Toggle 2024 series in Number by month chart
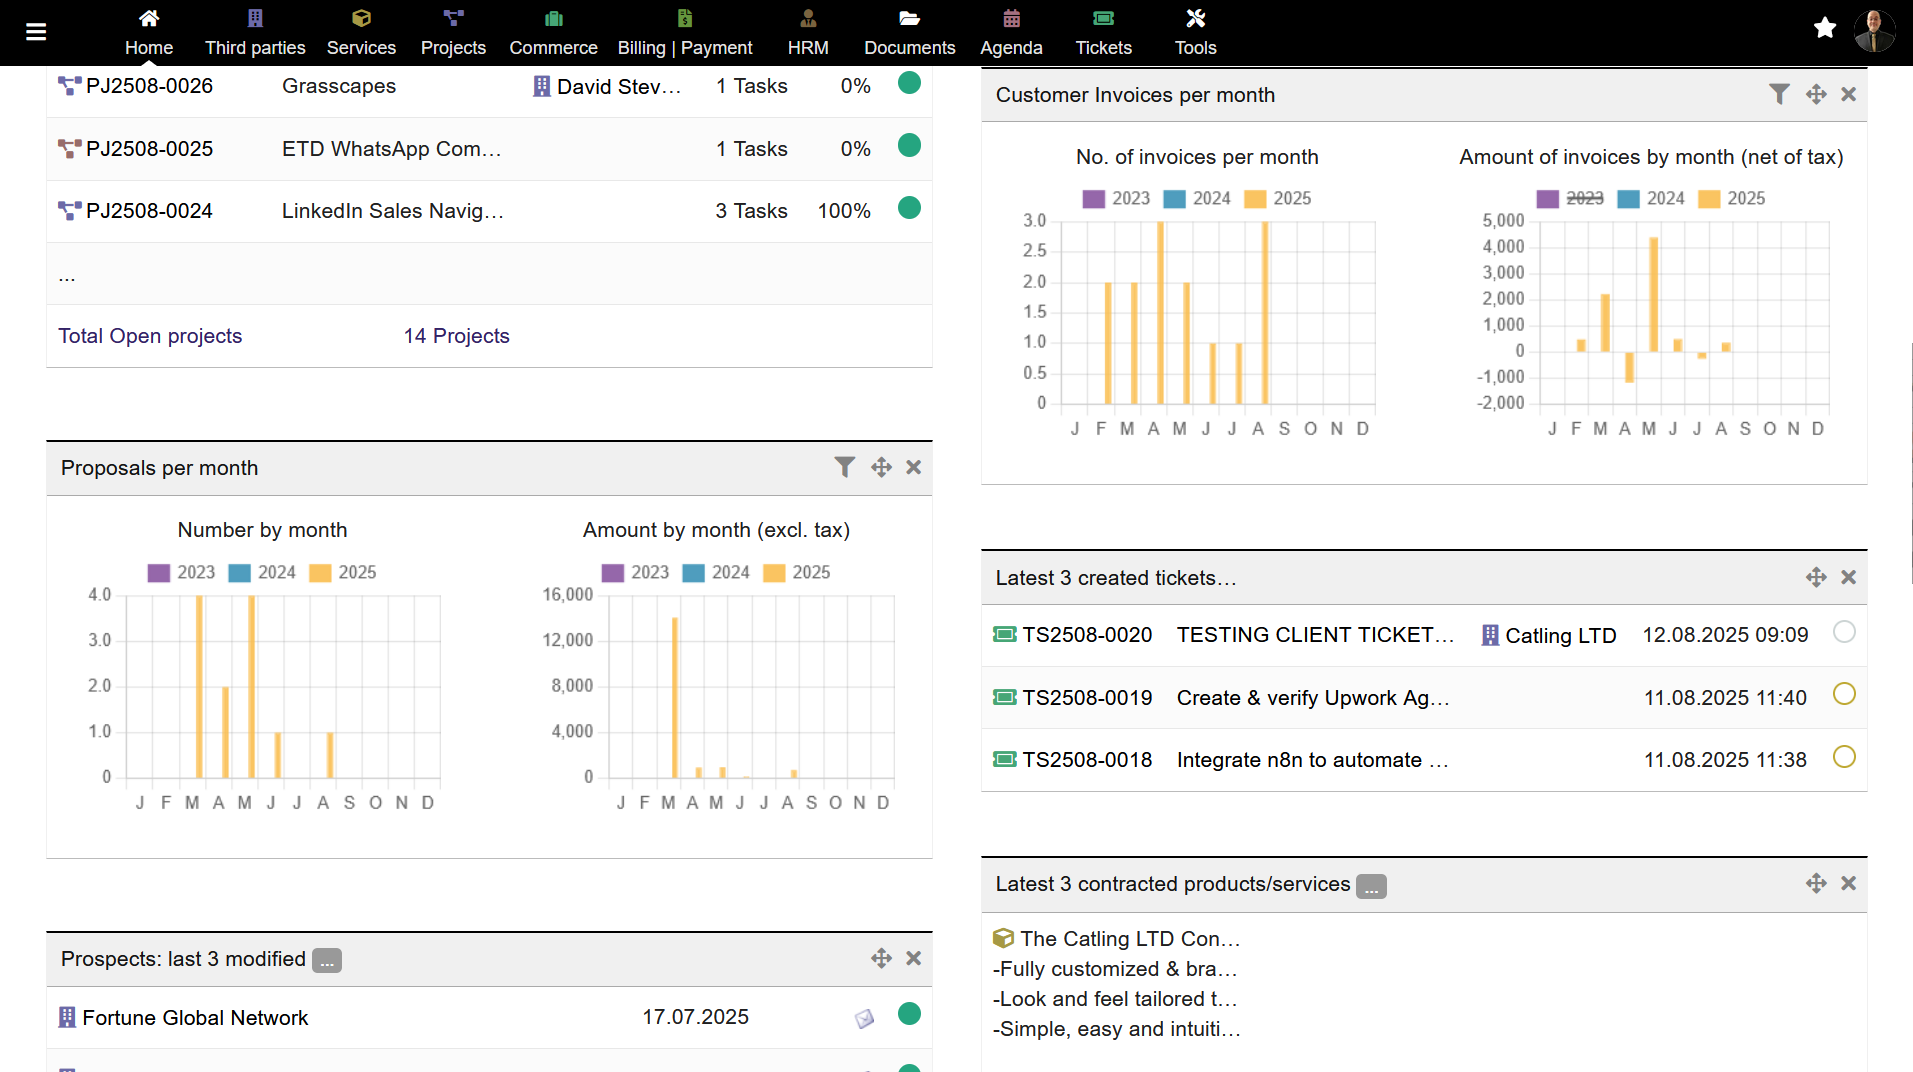 pos(276,572)
